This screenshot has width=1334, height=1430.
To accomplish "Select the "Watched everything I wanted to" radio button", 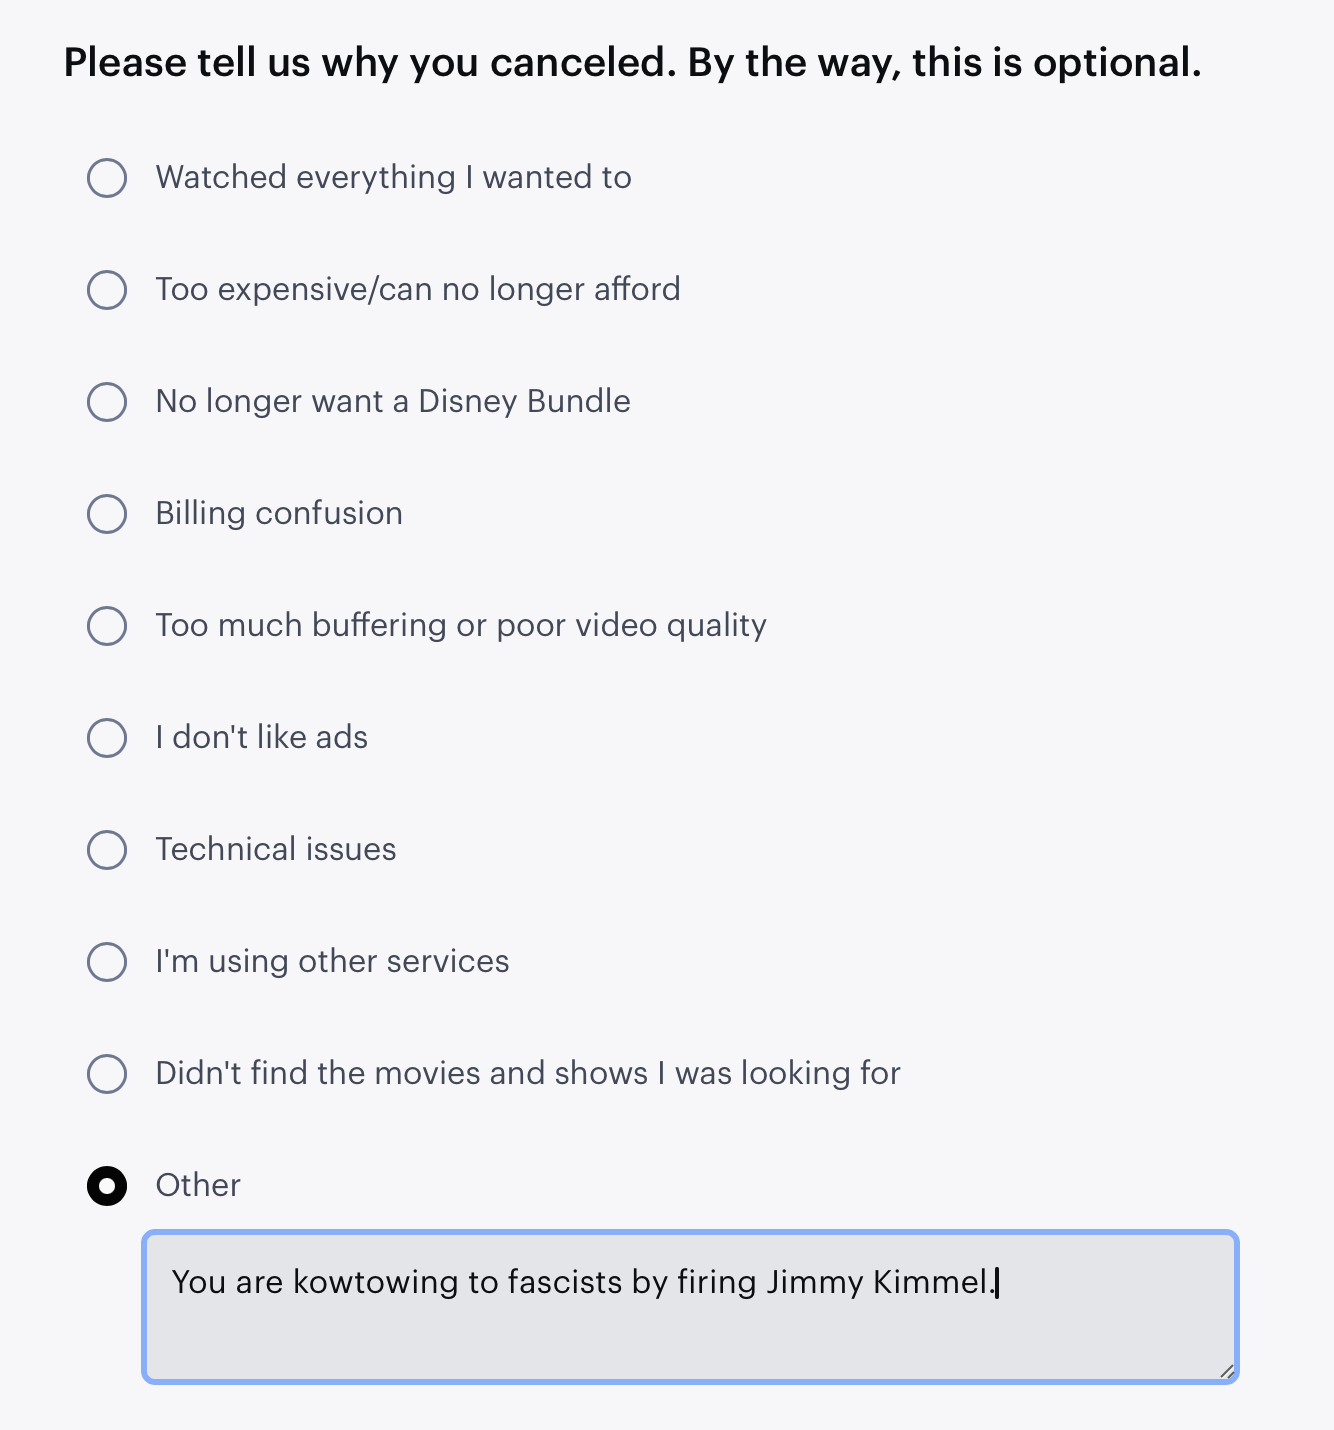I will click(x=107, y=178).
